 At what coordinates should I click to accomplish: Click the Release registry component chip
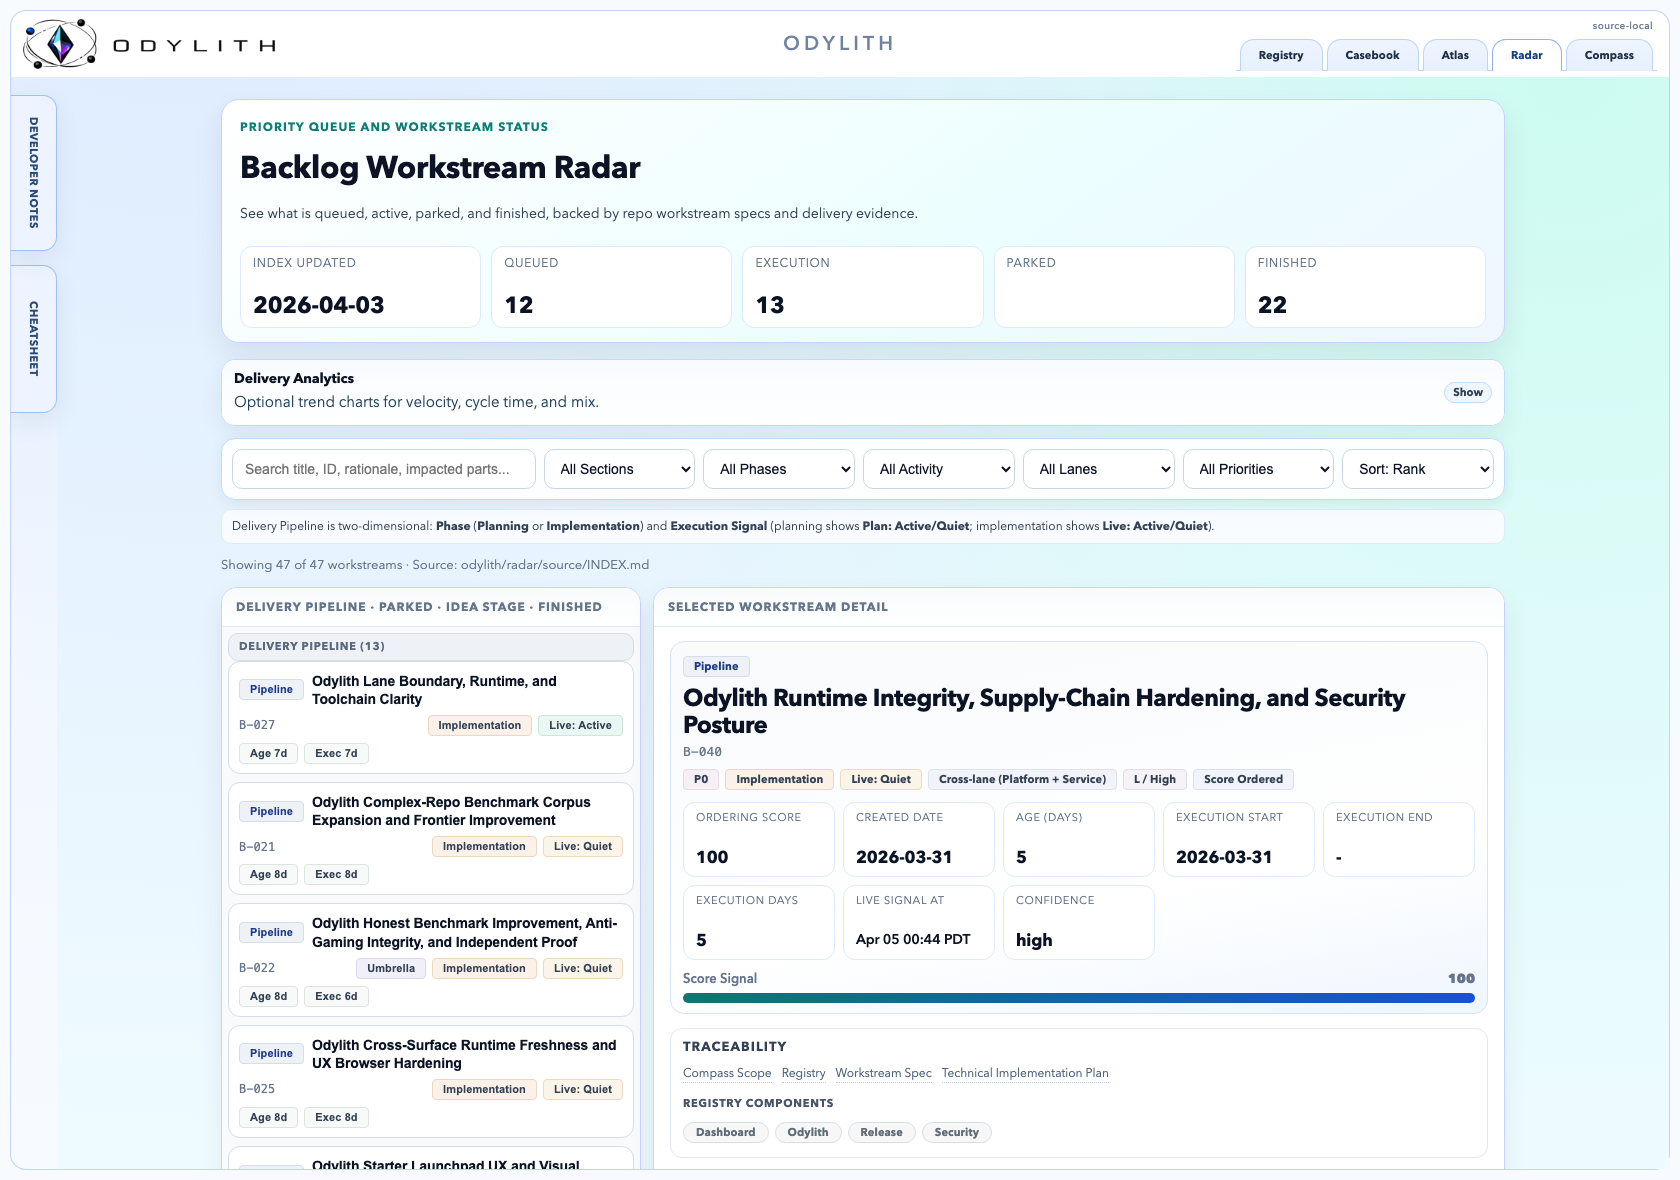(881, 1132)
